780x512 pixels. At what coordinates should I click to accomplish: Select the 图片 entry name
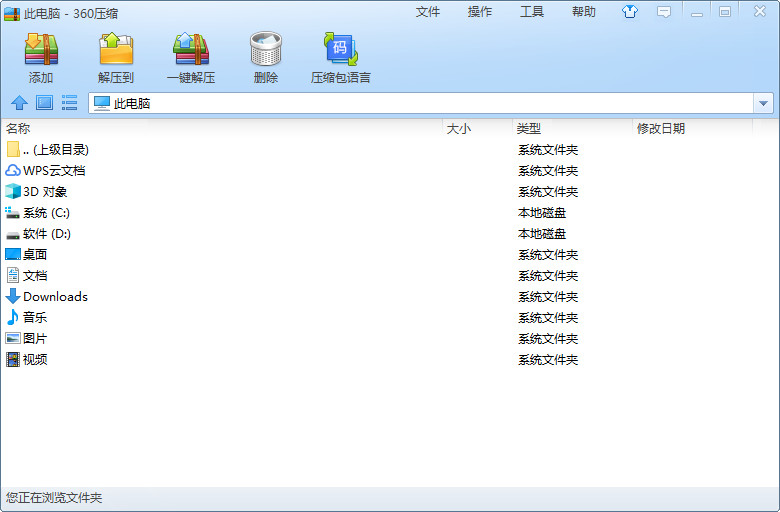(35, 338)
